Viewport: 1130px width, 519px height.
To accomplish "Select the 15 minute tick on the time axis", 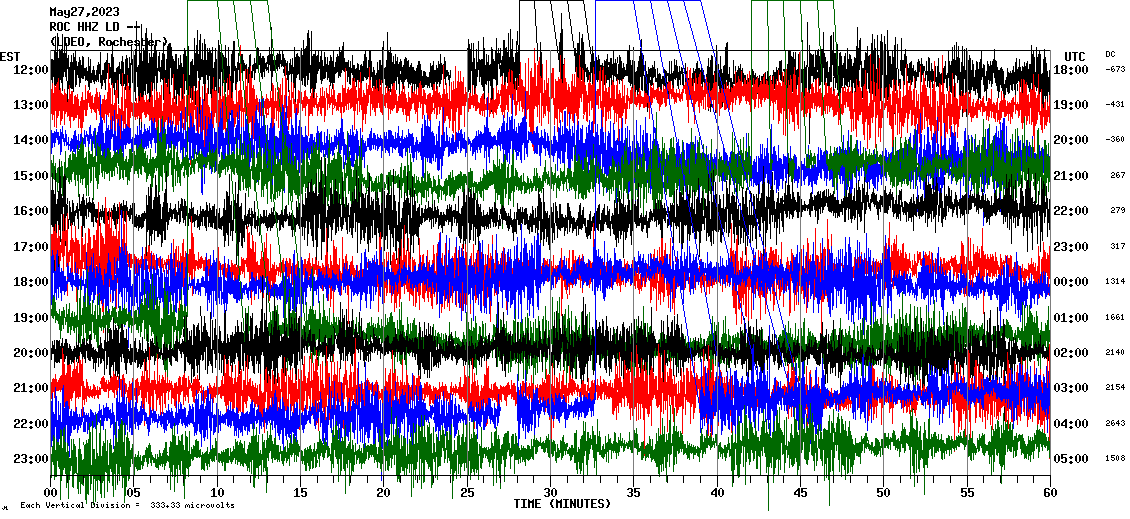I will point(300,493).
